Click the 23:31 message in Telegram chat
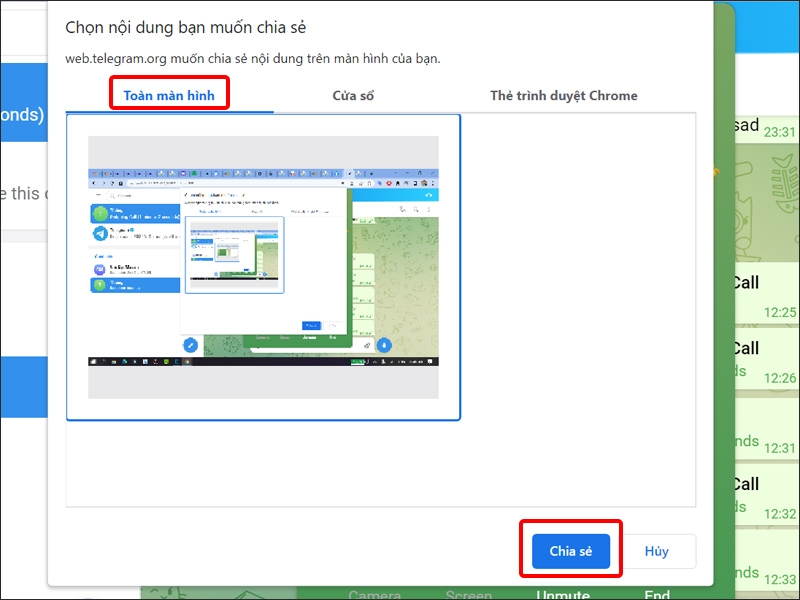 coord(767,128)
